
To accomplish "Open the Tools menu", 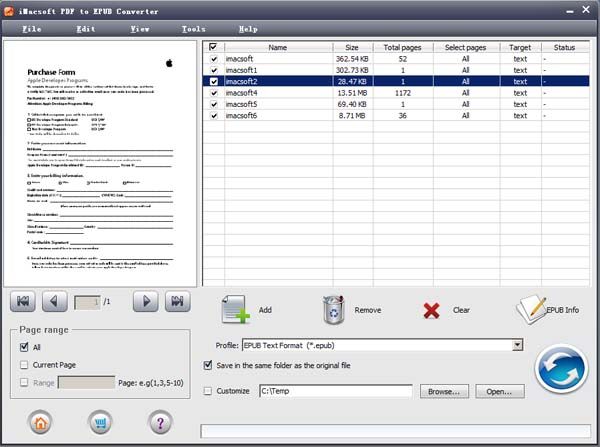I will 194,29.
